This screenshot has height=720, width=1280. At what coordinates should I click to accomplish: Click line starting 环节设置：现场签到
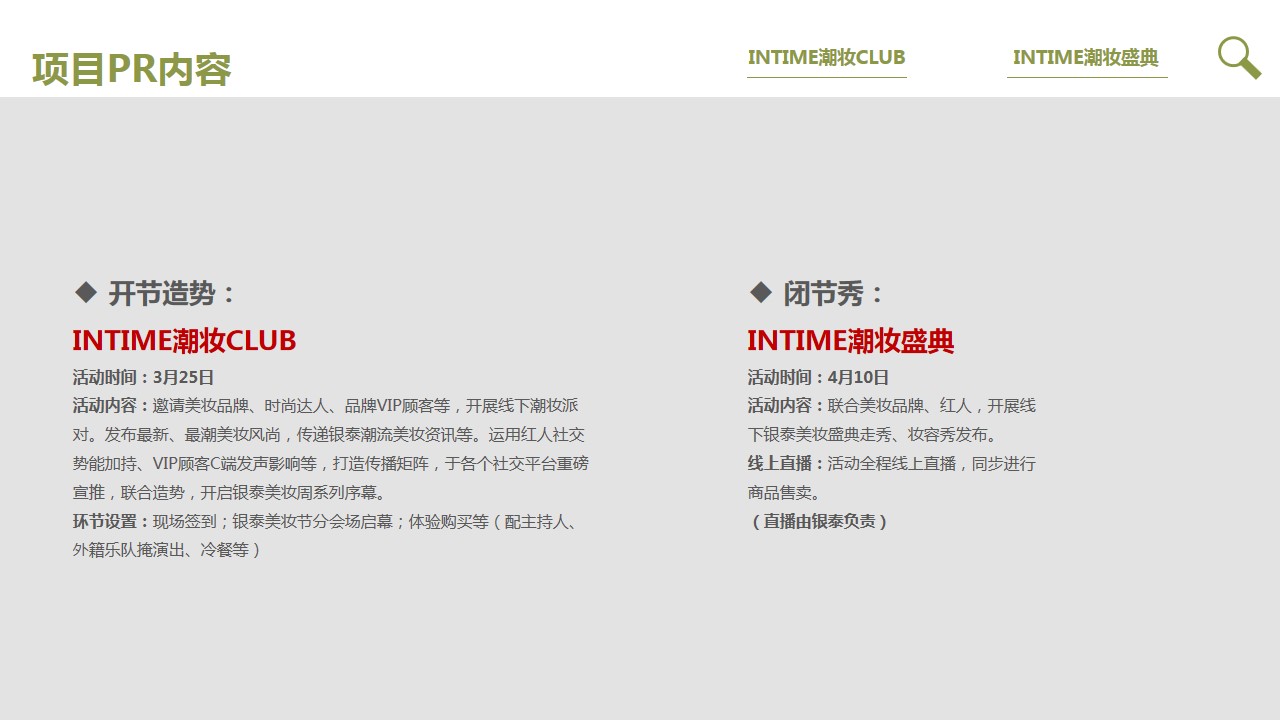[x=325, y=521]
